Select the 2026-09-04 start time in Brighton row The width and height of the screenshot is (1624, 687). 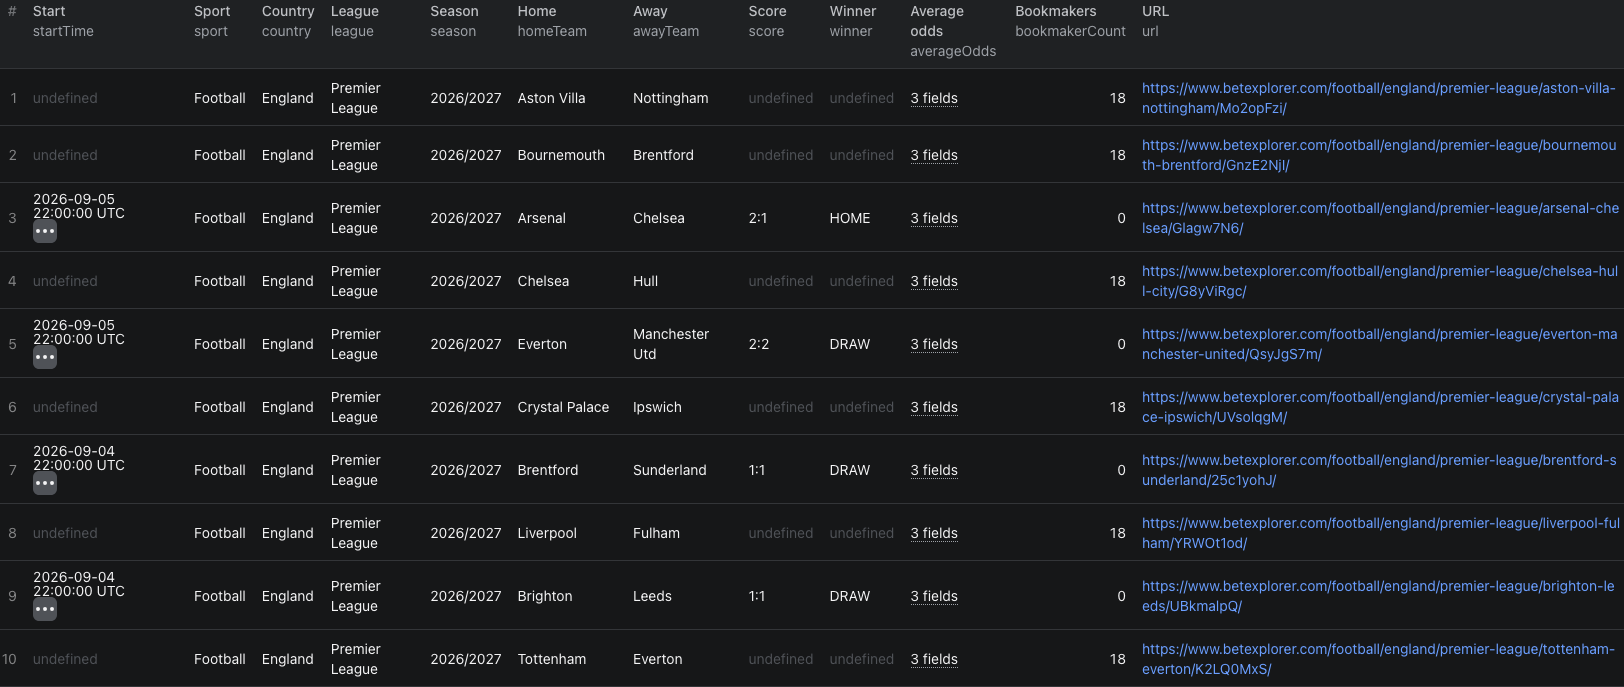click(x=79, y=584)
